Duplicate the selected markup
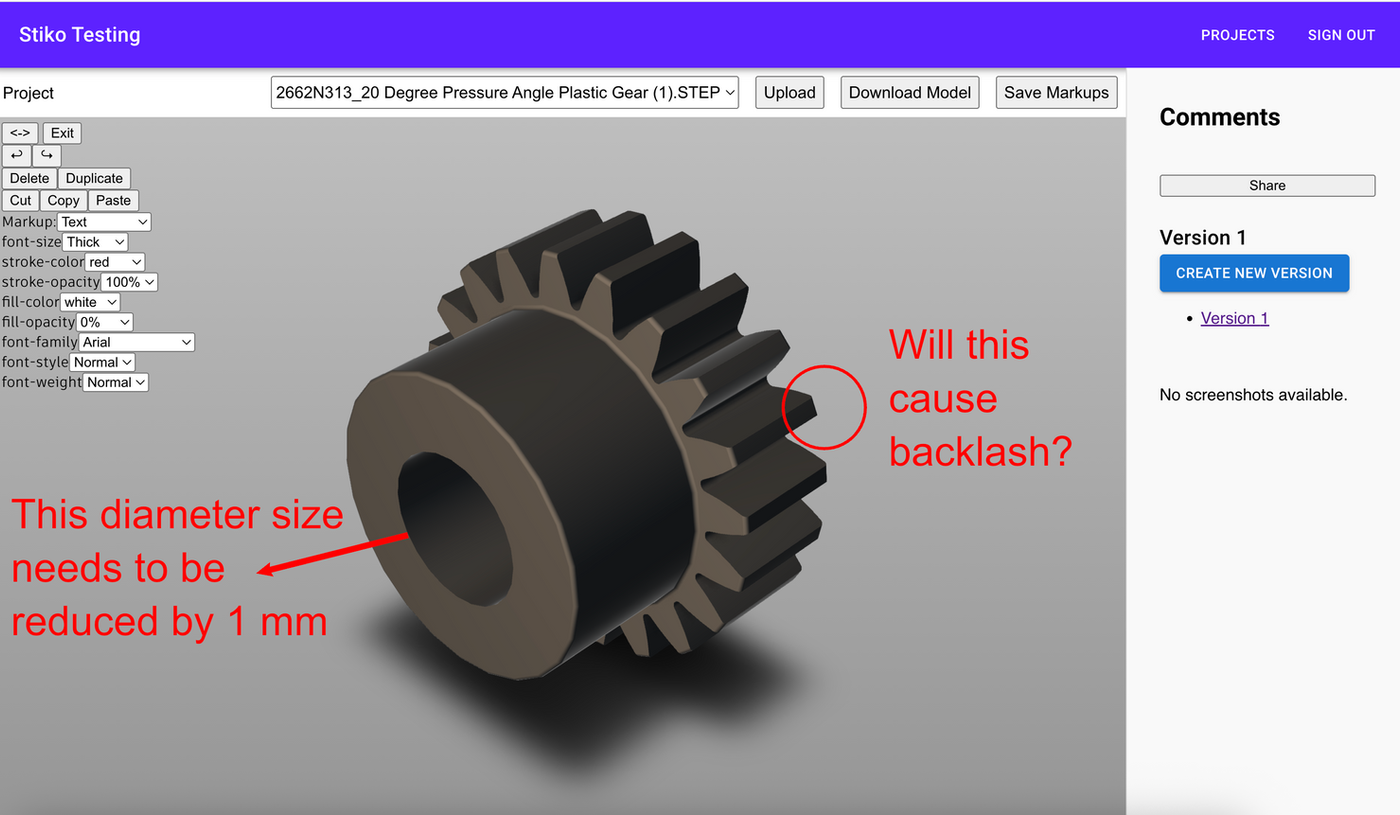This screenshot has height=815, width=1400. [x=94, y=178]
